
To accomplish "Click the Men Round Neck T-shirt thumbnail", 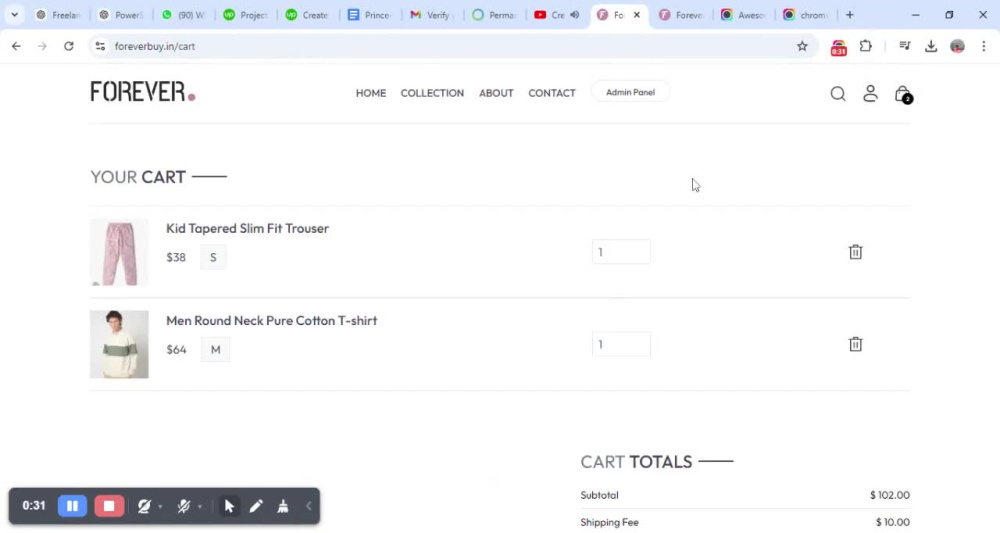I will tap(119, 344).
